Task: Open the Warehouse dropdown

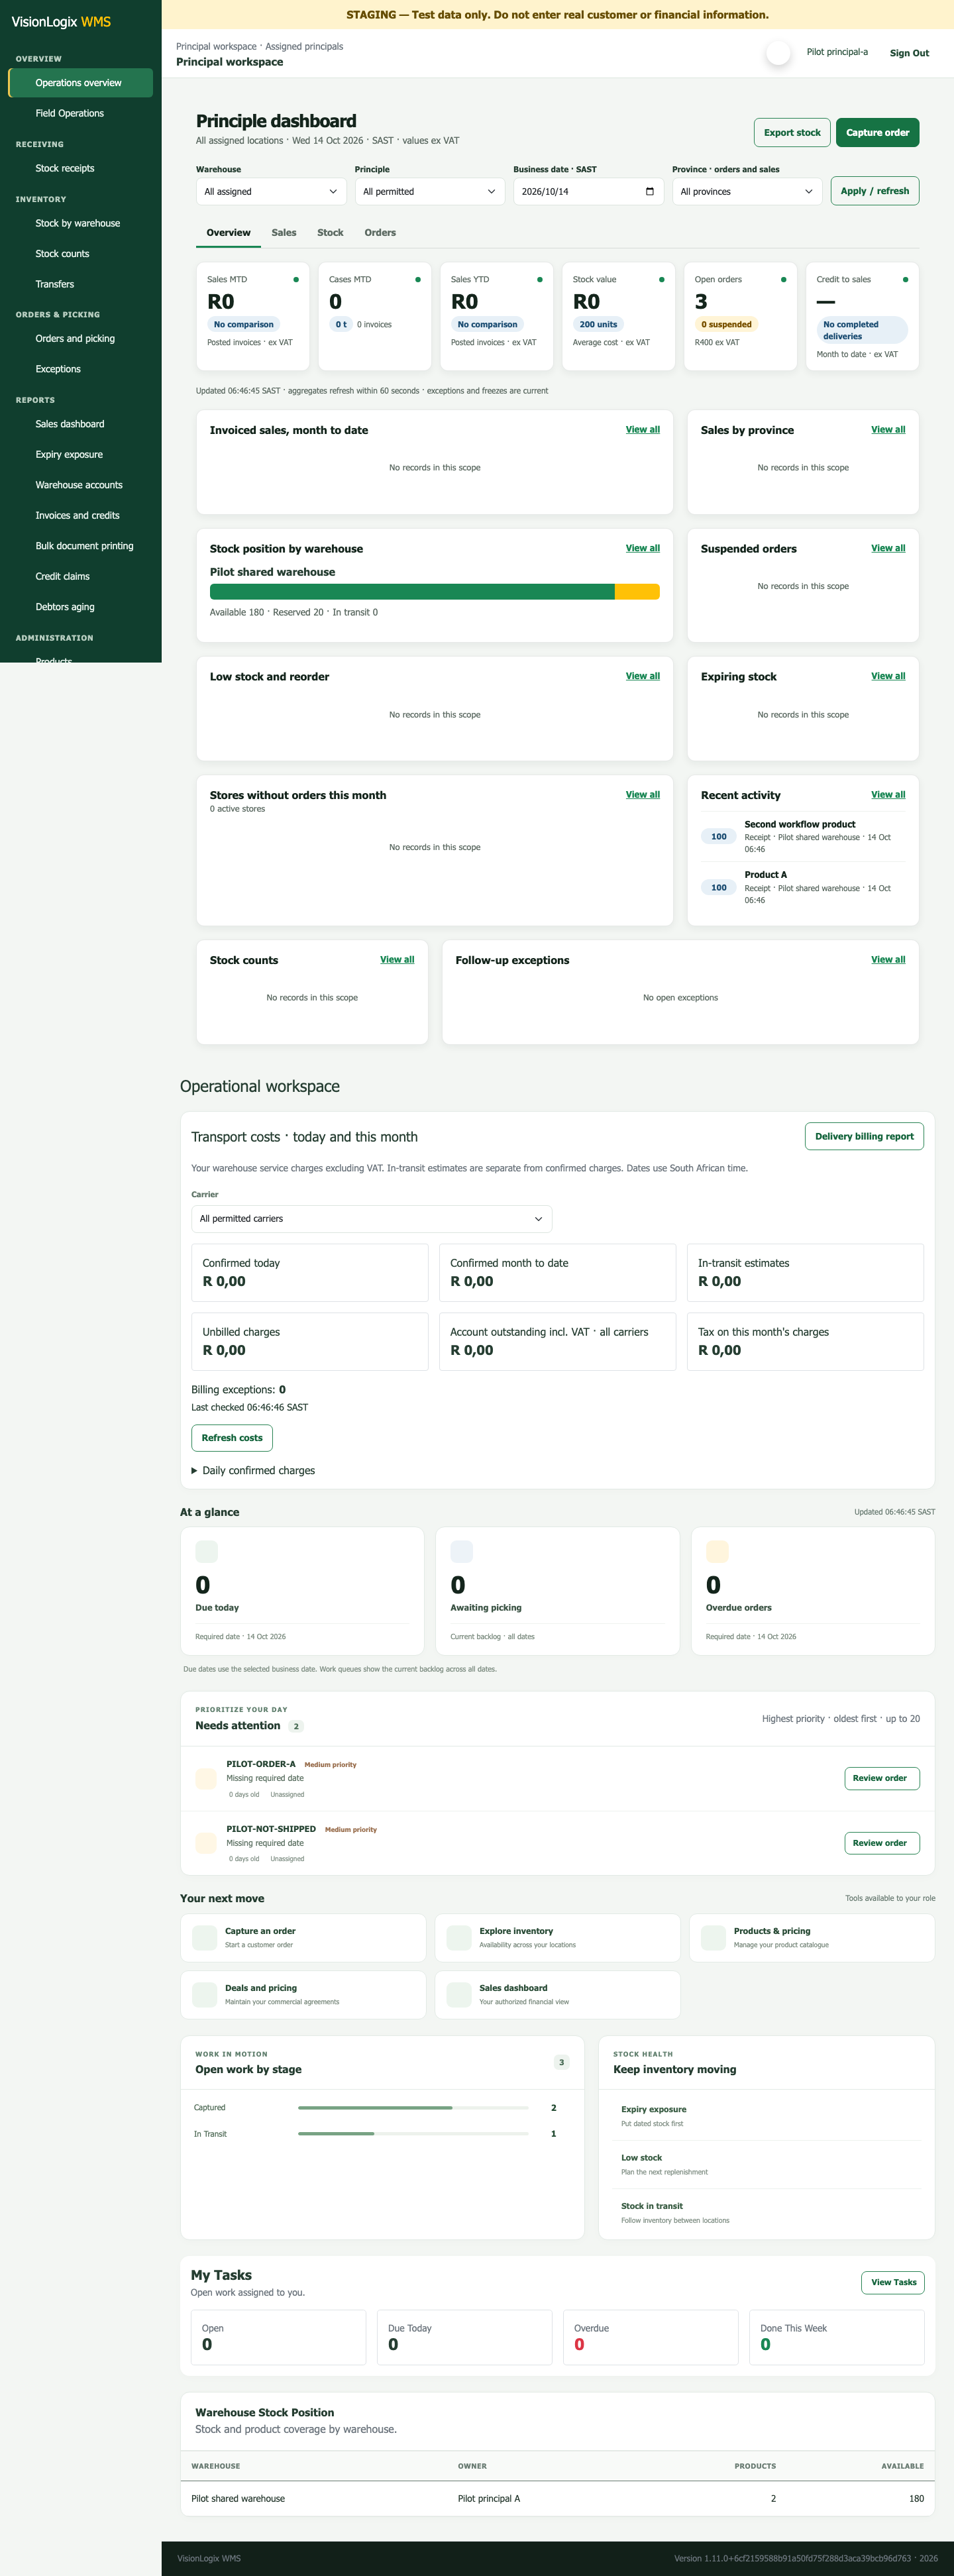Action: click(271, 192)
